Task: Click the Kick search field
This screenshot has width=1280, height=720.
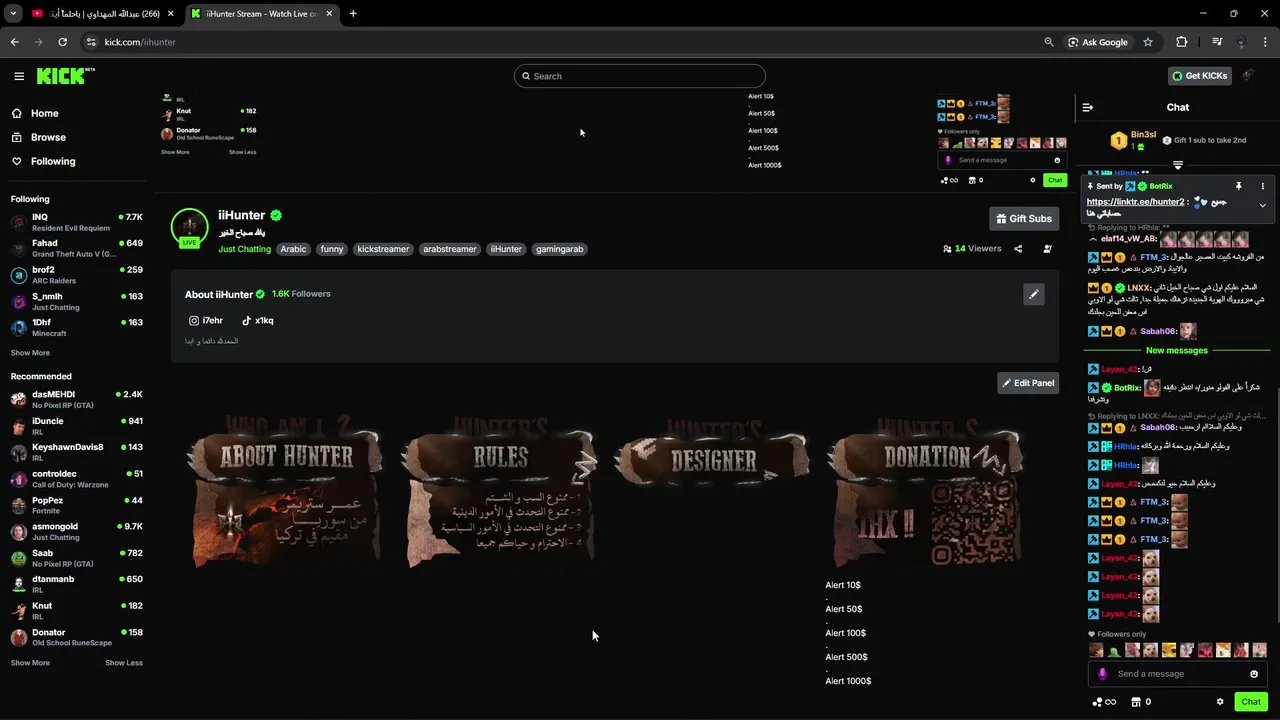Action: (x=640, y=76)
